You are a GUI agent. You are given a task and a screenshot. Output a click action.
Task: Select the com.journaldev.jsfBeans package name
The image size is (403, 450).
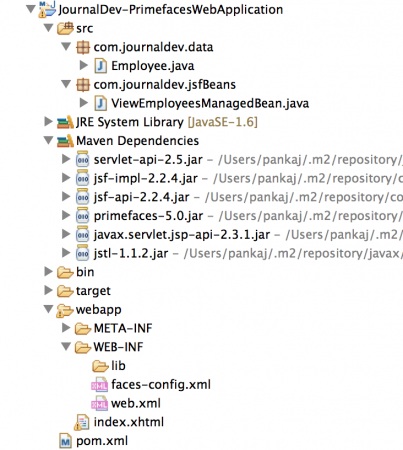pos(165,85)
